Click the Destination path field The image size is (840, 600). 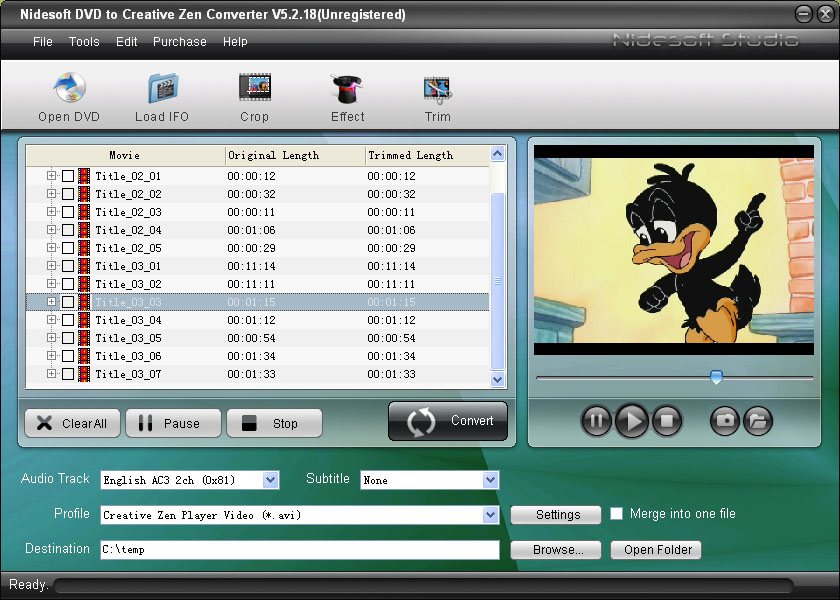point(300,550)
